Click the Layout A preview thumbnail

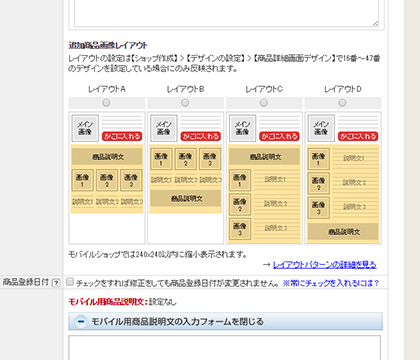pyautogui.click(x=107, y=178)
